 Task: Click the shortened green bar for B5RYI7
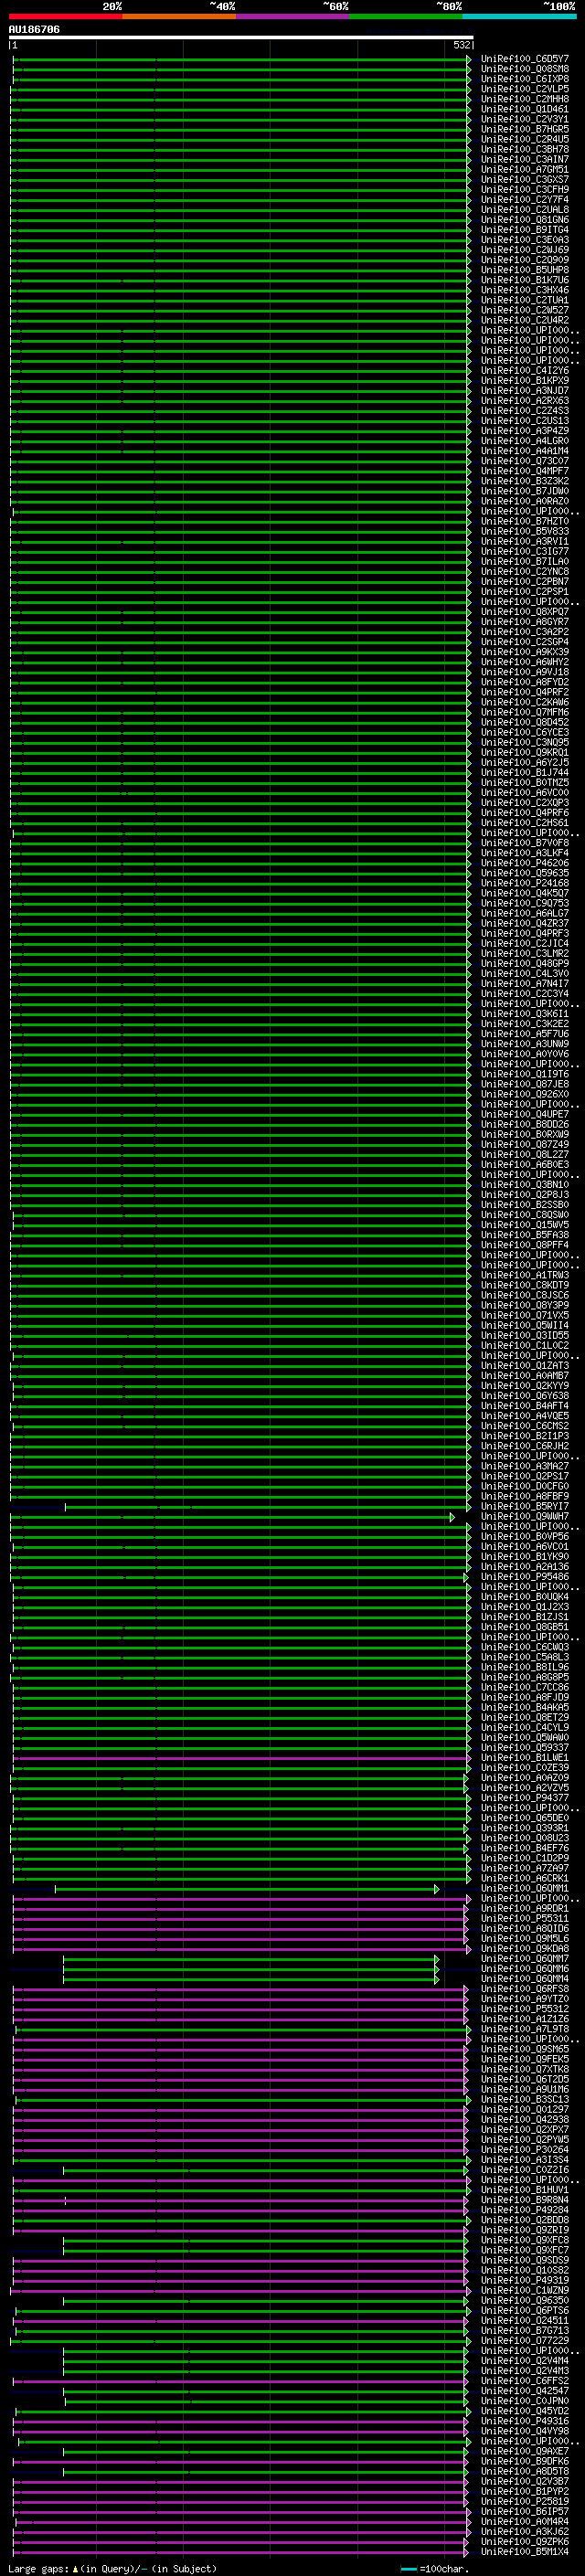point(267,1506)
